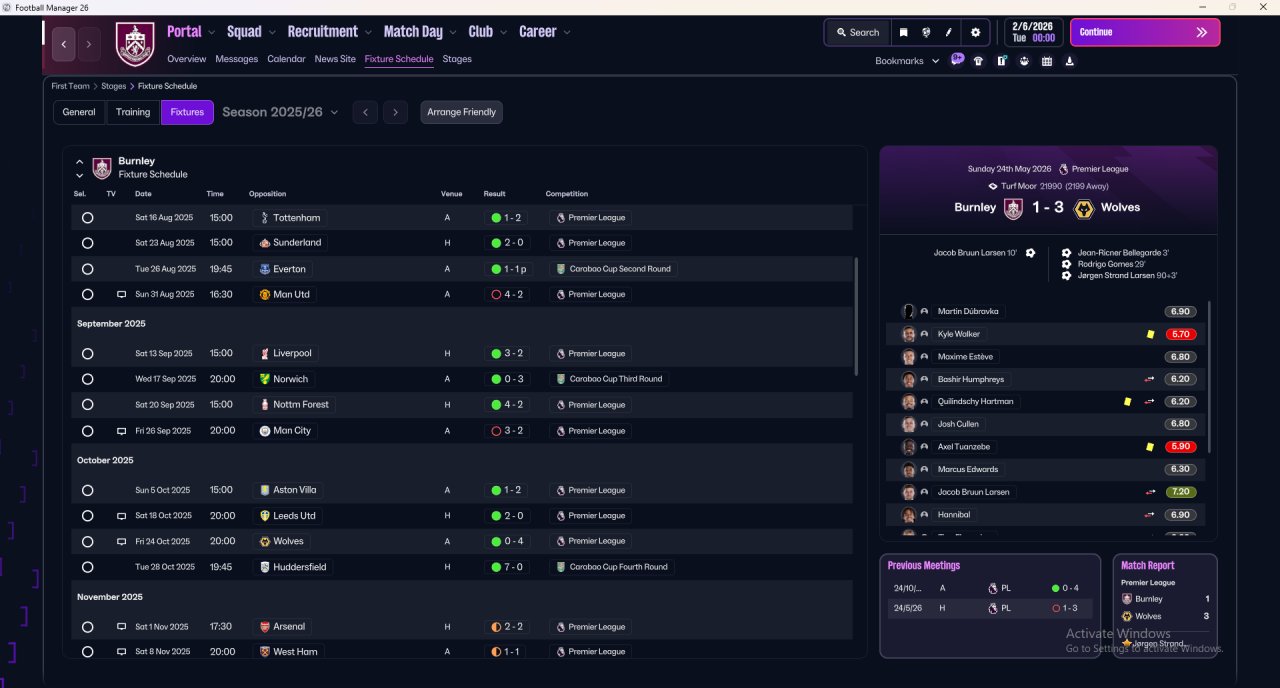Open the Overview sub-tab
Screen dimensions: 1280x688
[x=187, y=59]
